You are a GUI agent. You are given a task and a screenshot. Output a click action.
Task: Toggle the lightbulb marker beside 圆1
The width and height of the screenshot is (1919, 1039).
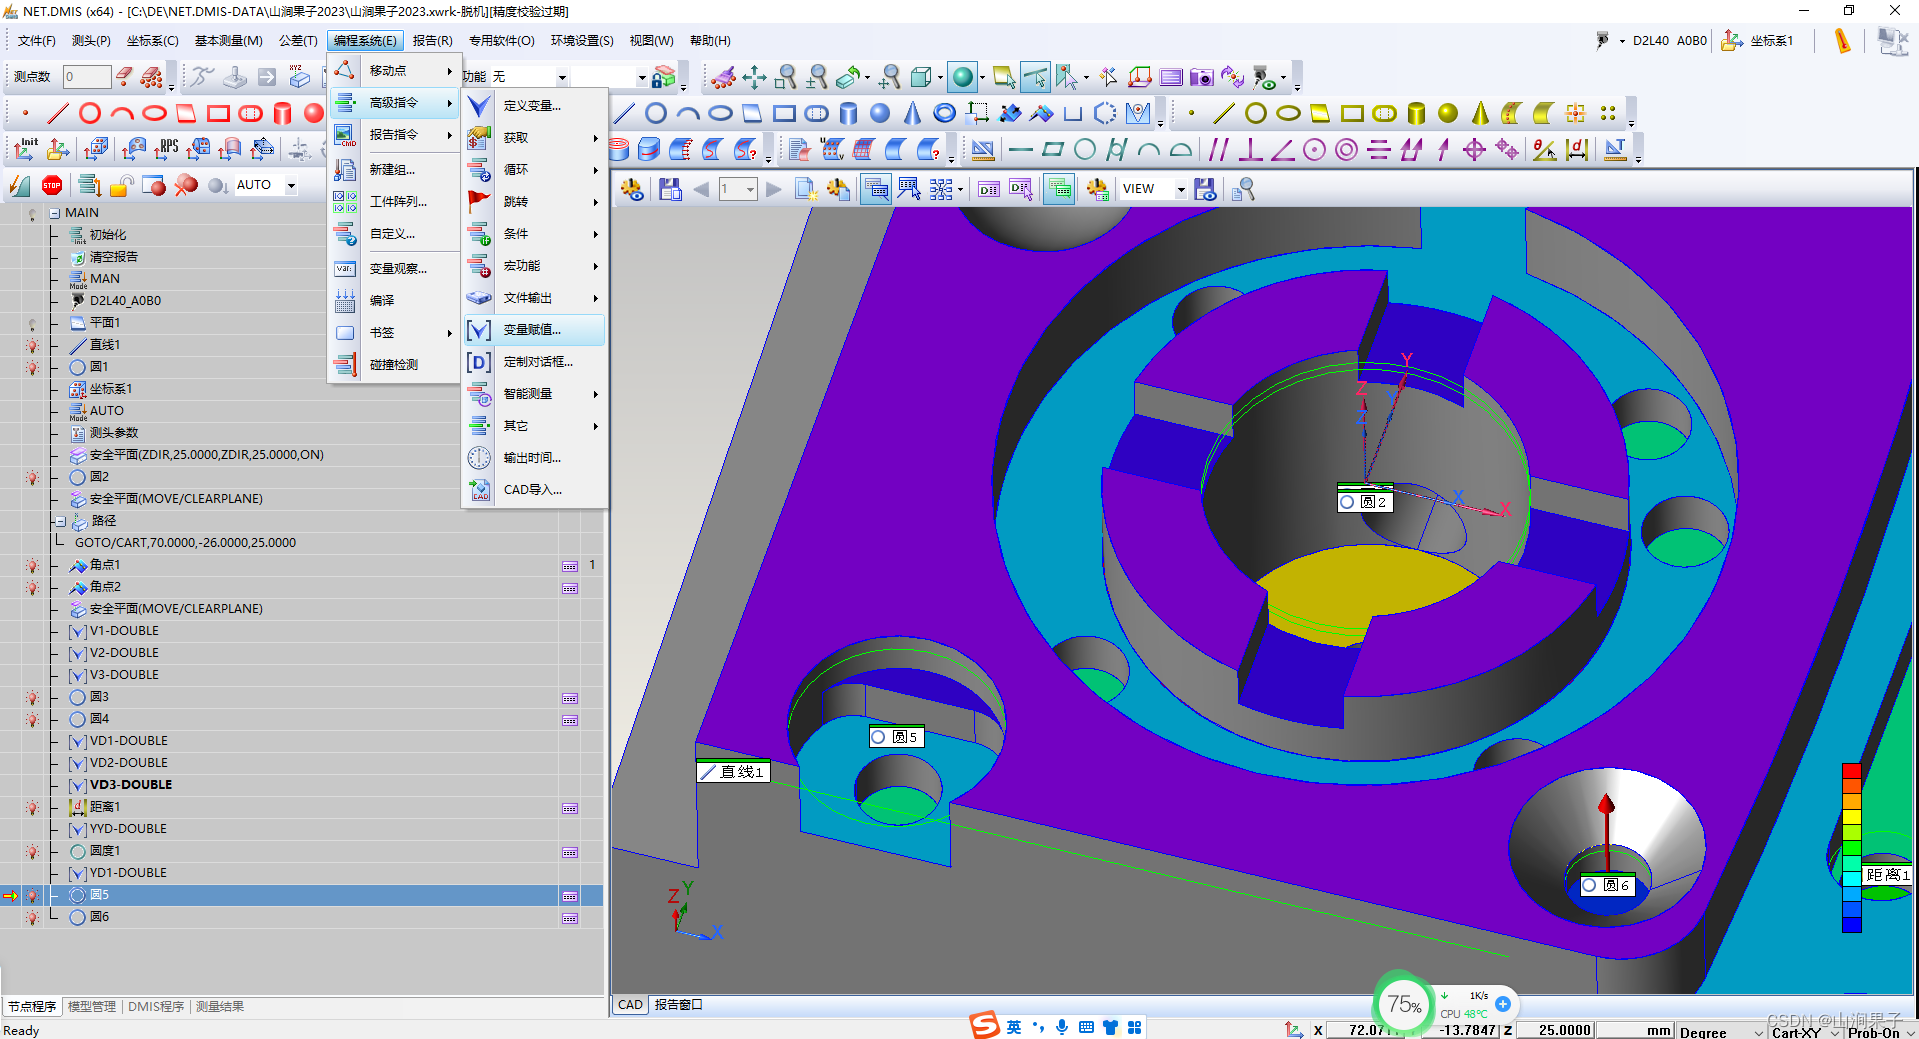(32, 367)
